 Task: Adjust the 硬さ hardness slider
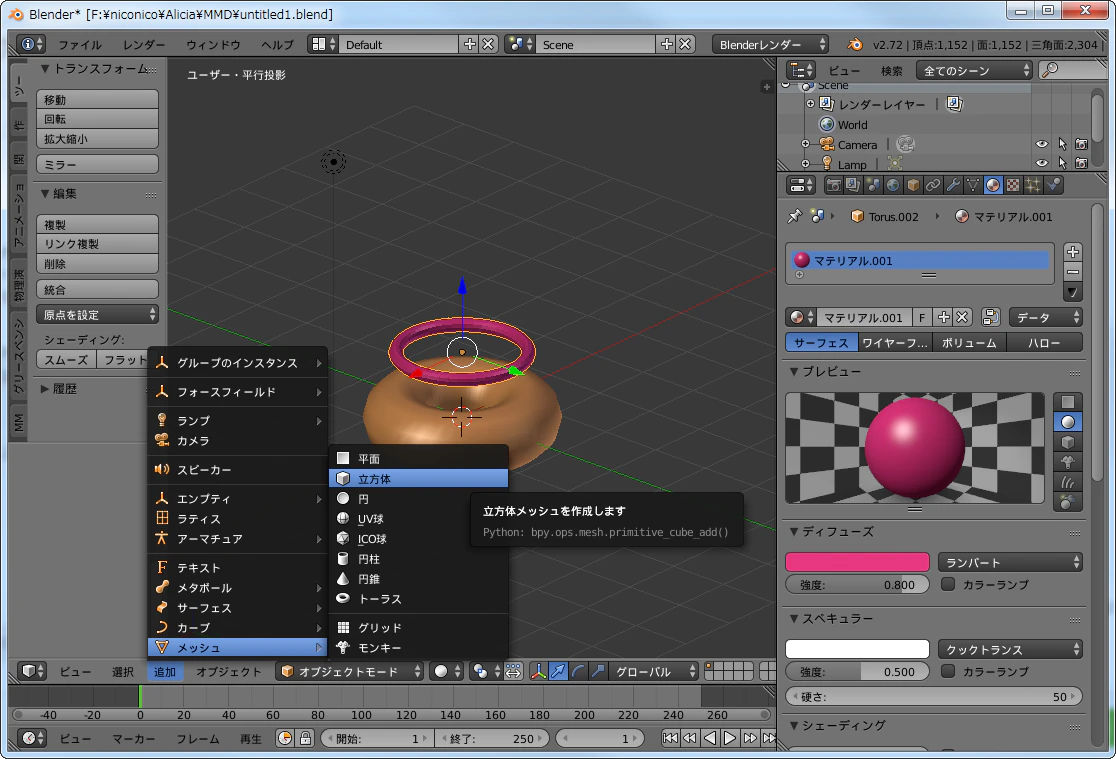pos(934,696)
